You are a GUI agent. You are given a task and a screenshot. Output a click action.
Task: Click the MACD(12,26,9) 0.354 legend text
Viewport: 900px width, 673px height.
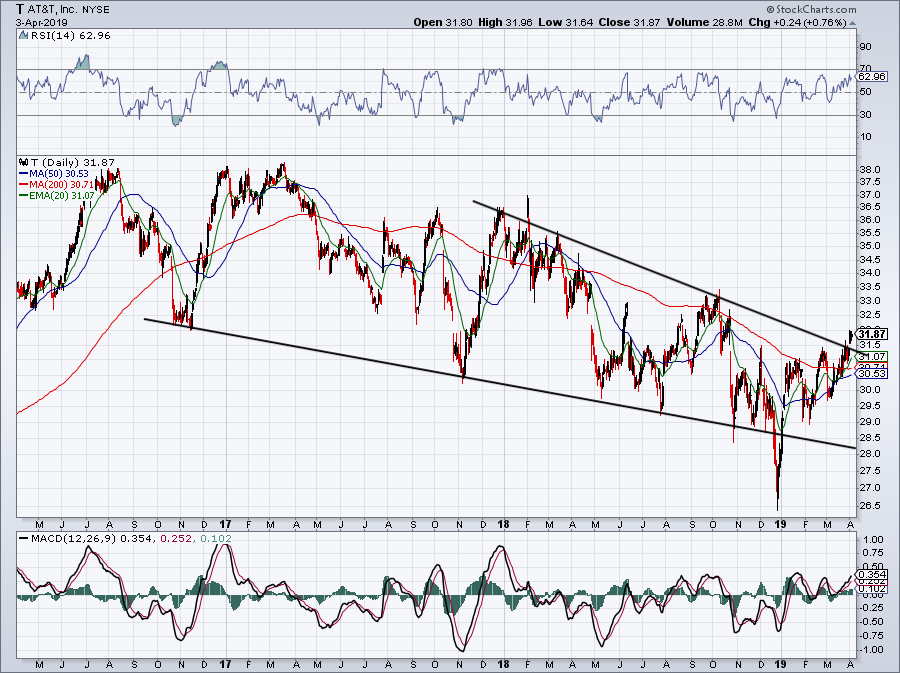click(91, 539)
